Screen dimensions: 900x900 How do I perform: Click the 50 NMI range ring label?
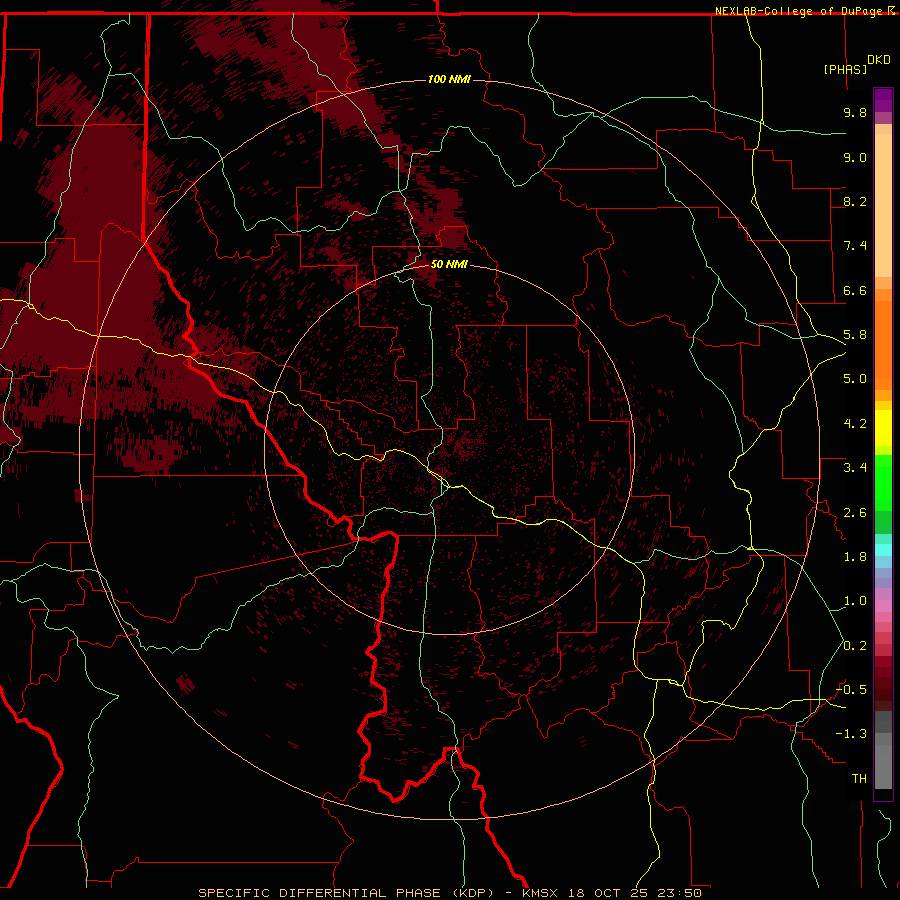(449, 264)
